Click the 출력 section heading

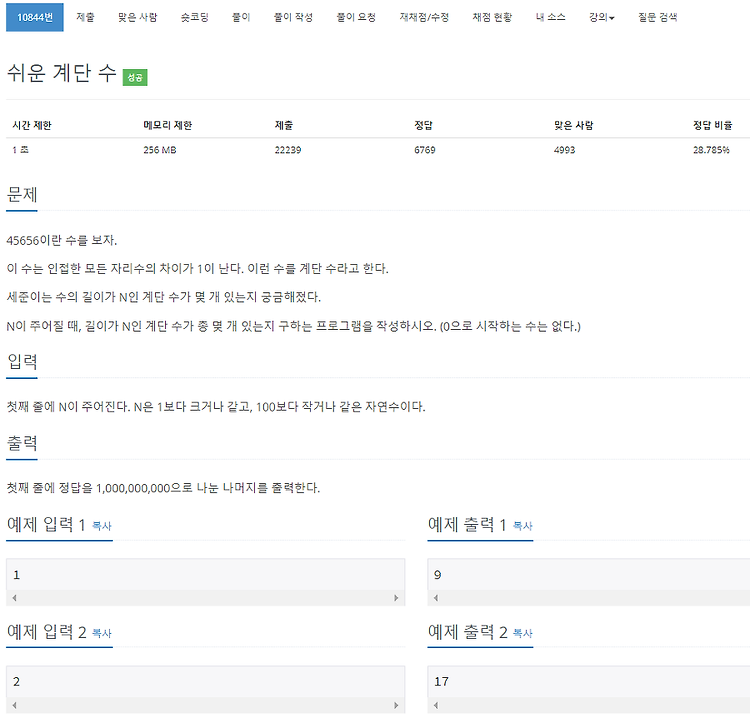22,443
